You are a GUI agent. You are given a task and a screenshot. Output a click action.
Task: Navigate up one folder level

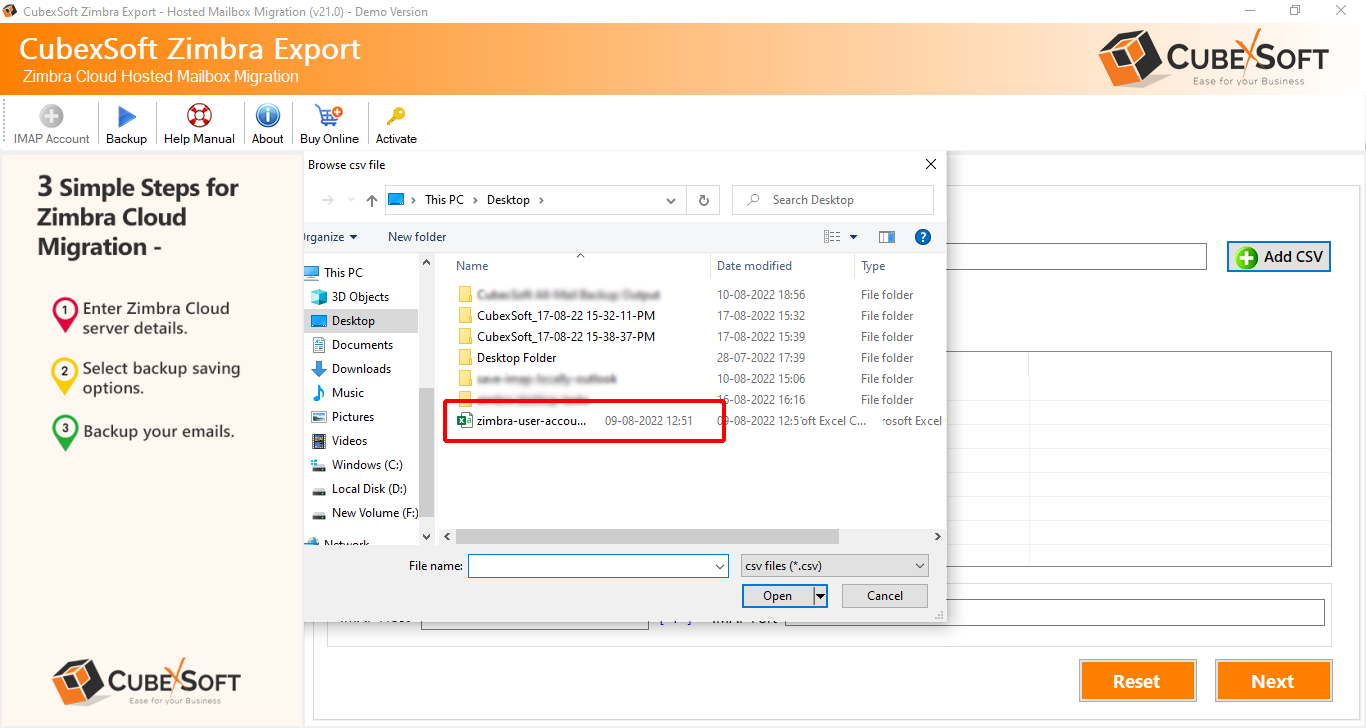click(x=372, y=200)
